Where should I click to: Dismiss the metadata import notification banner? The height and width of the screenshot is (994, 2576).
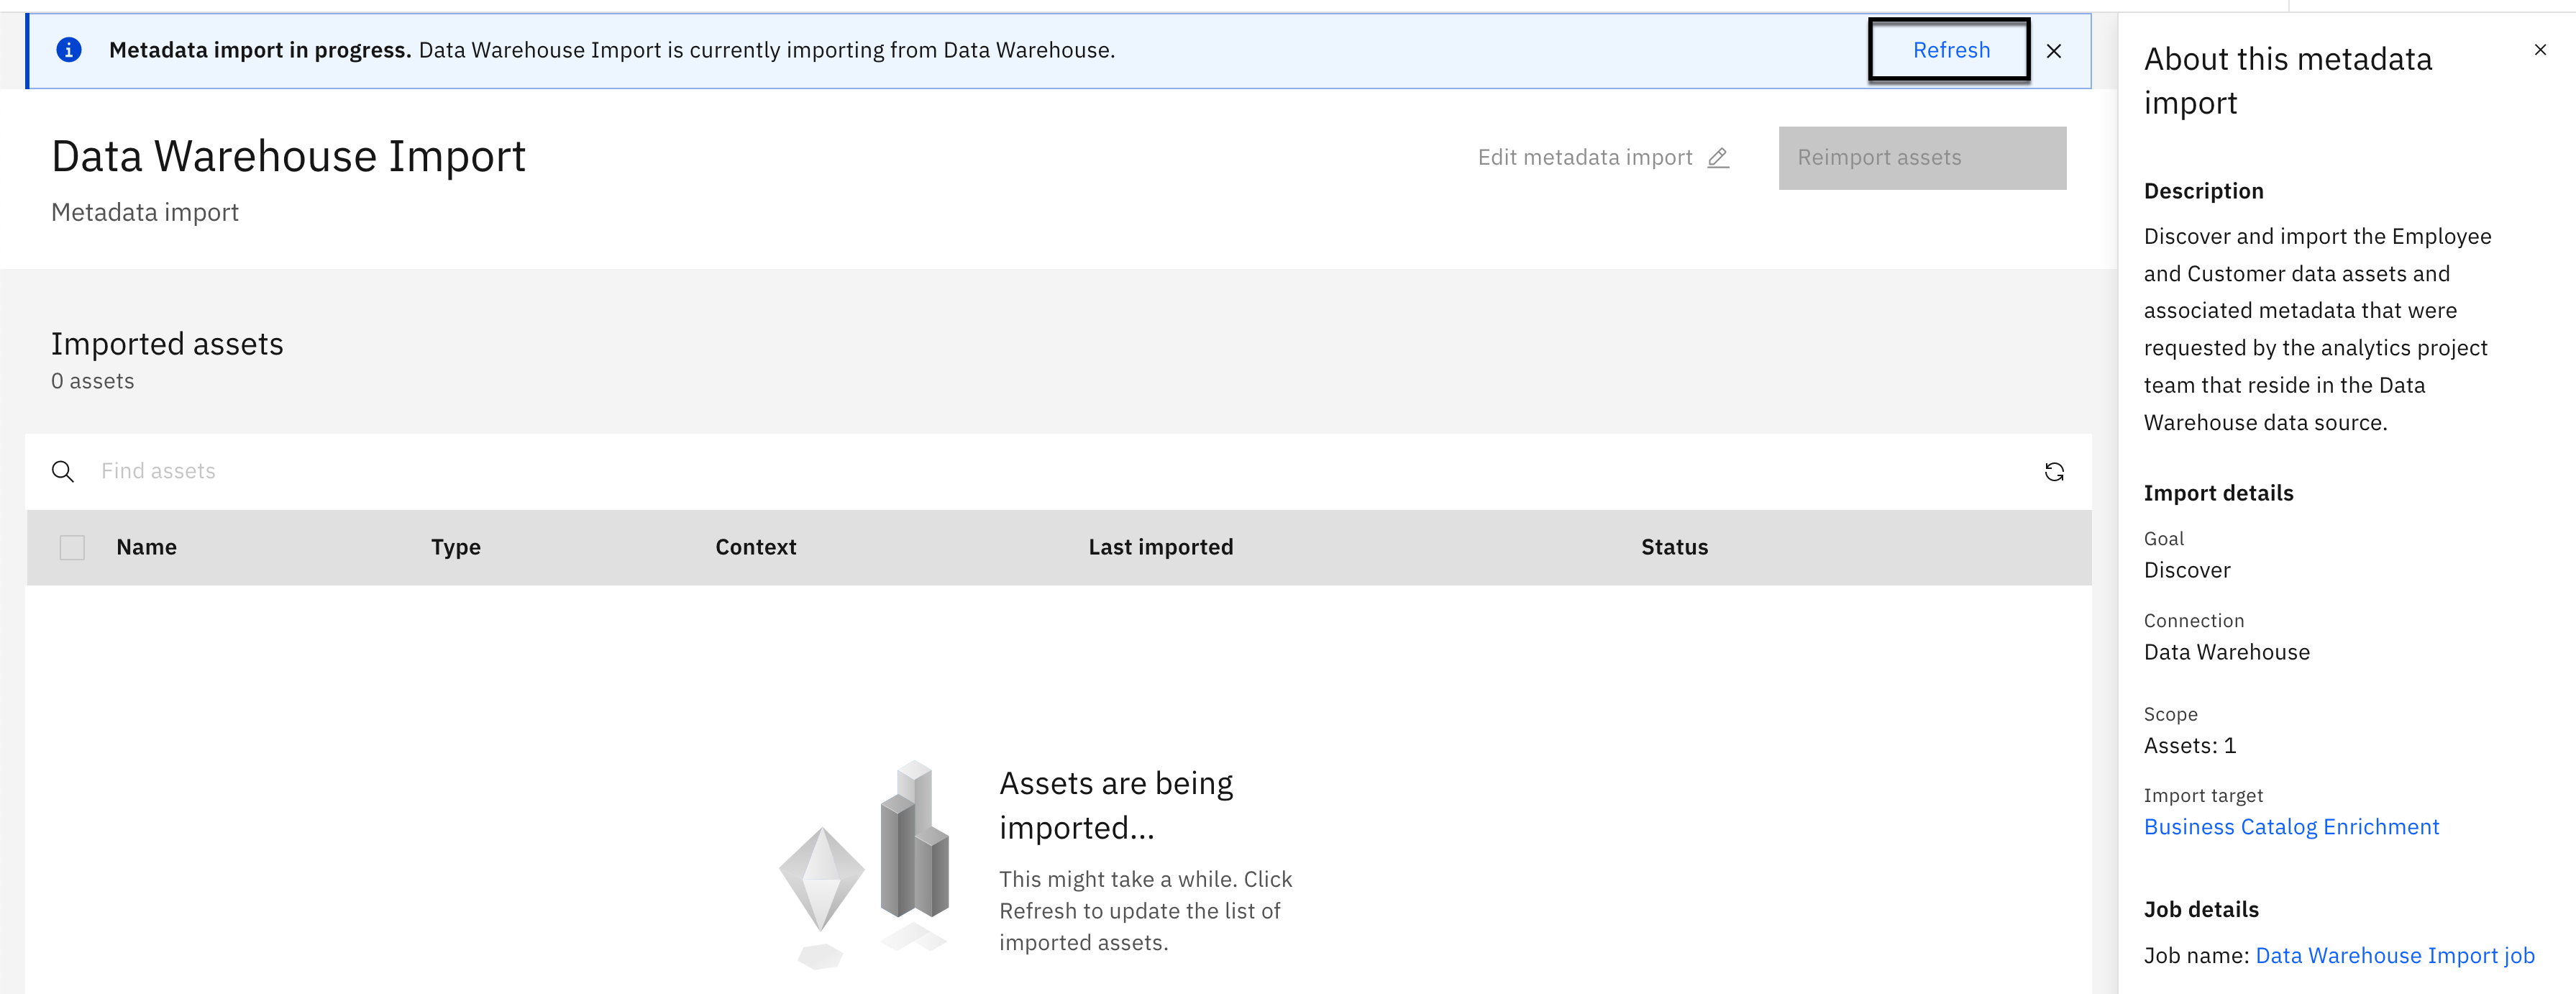tap(2053, 51)
